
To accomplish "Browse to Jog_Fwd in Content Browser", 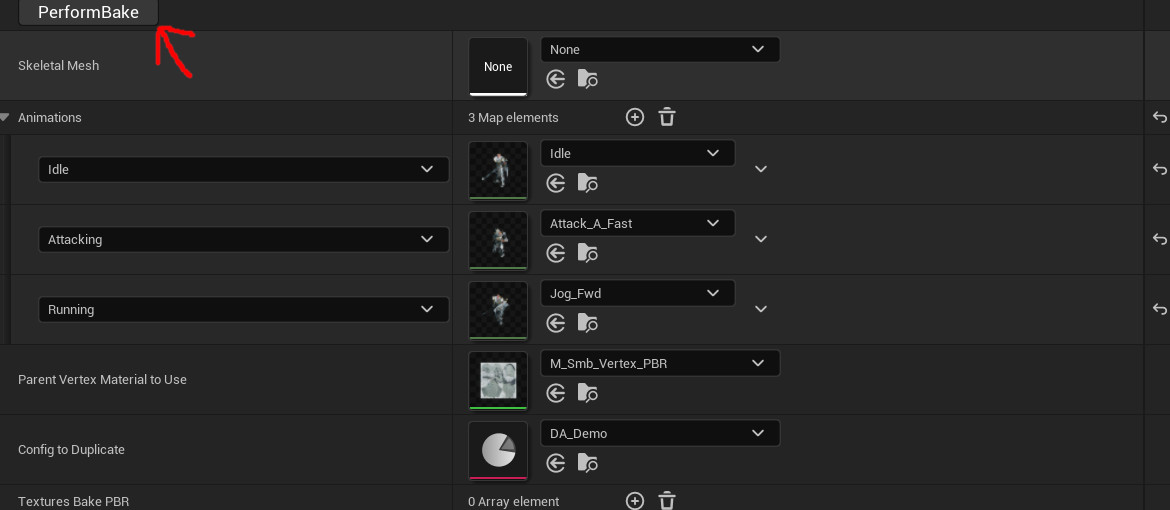I will point(587,323).
